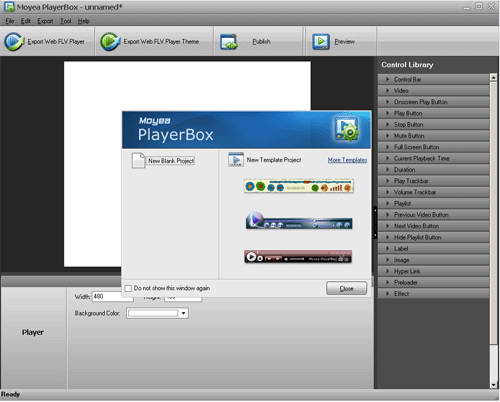Click the Background Color white swatch
The height and width of the screenshot is (402, 500).
click(153, 313)
